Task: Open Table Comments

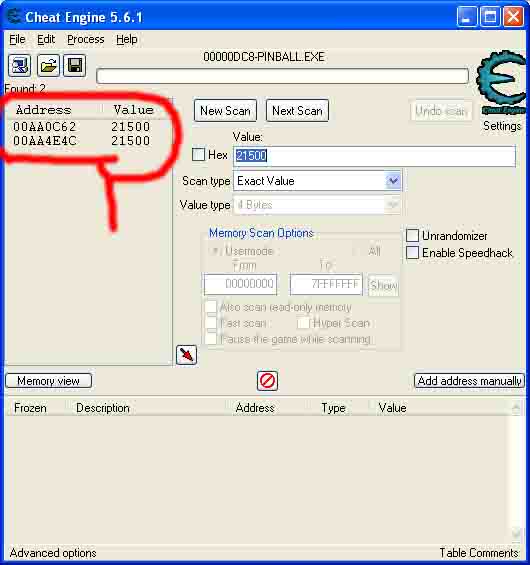Action: pos(479,553)
